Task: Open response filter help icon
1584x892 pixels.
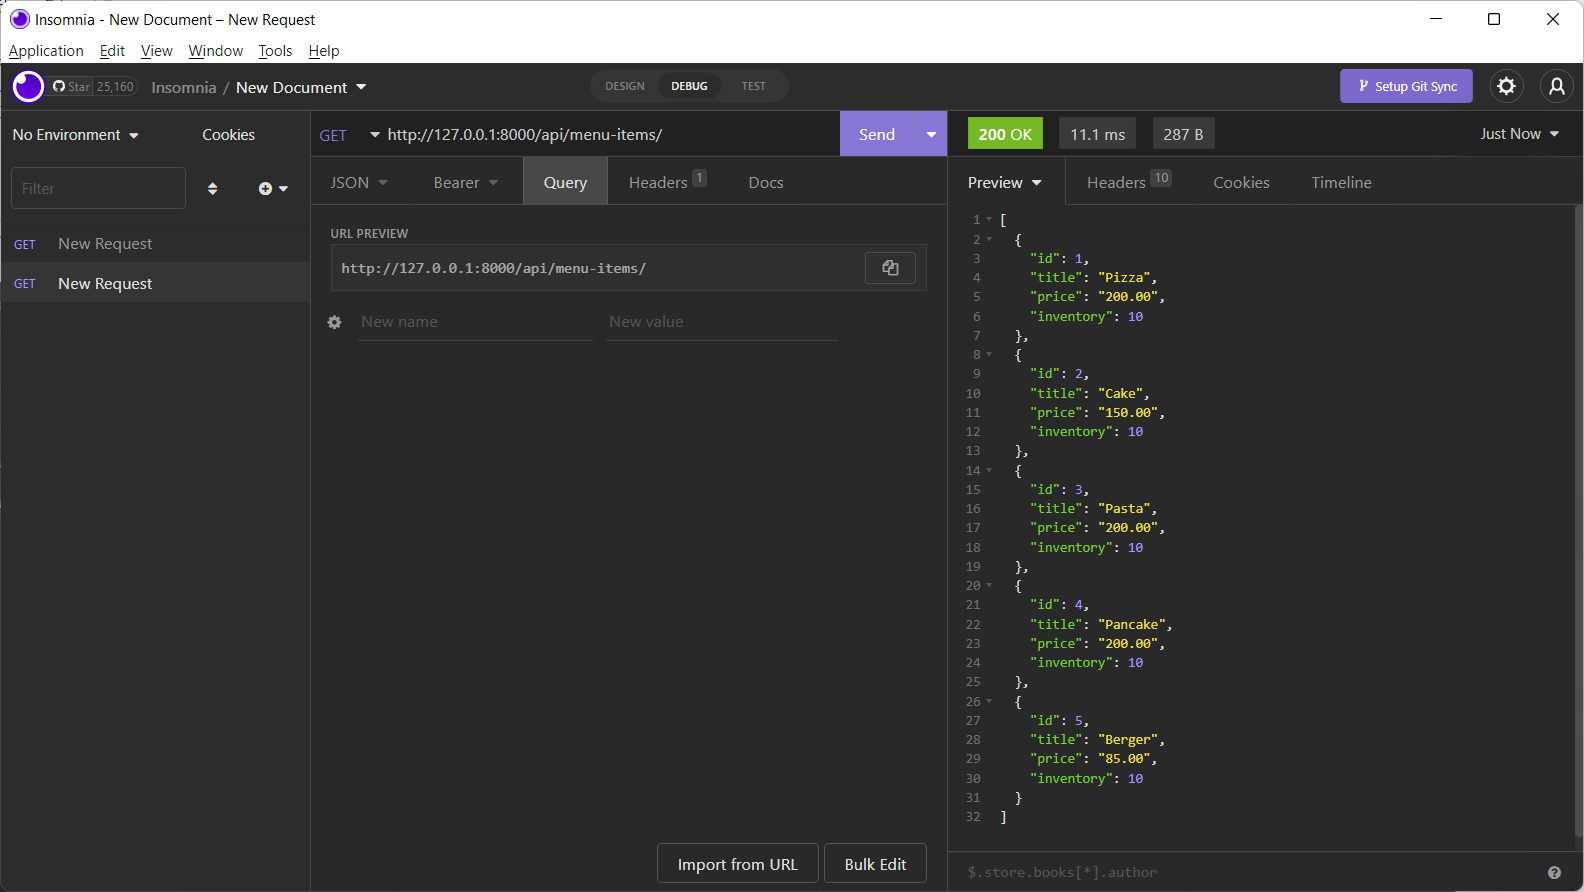Action: tap(1554, 872)
